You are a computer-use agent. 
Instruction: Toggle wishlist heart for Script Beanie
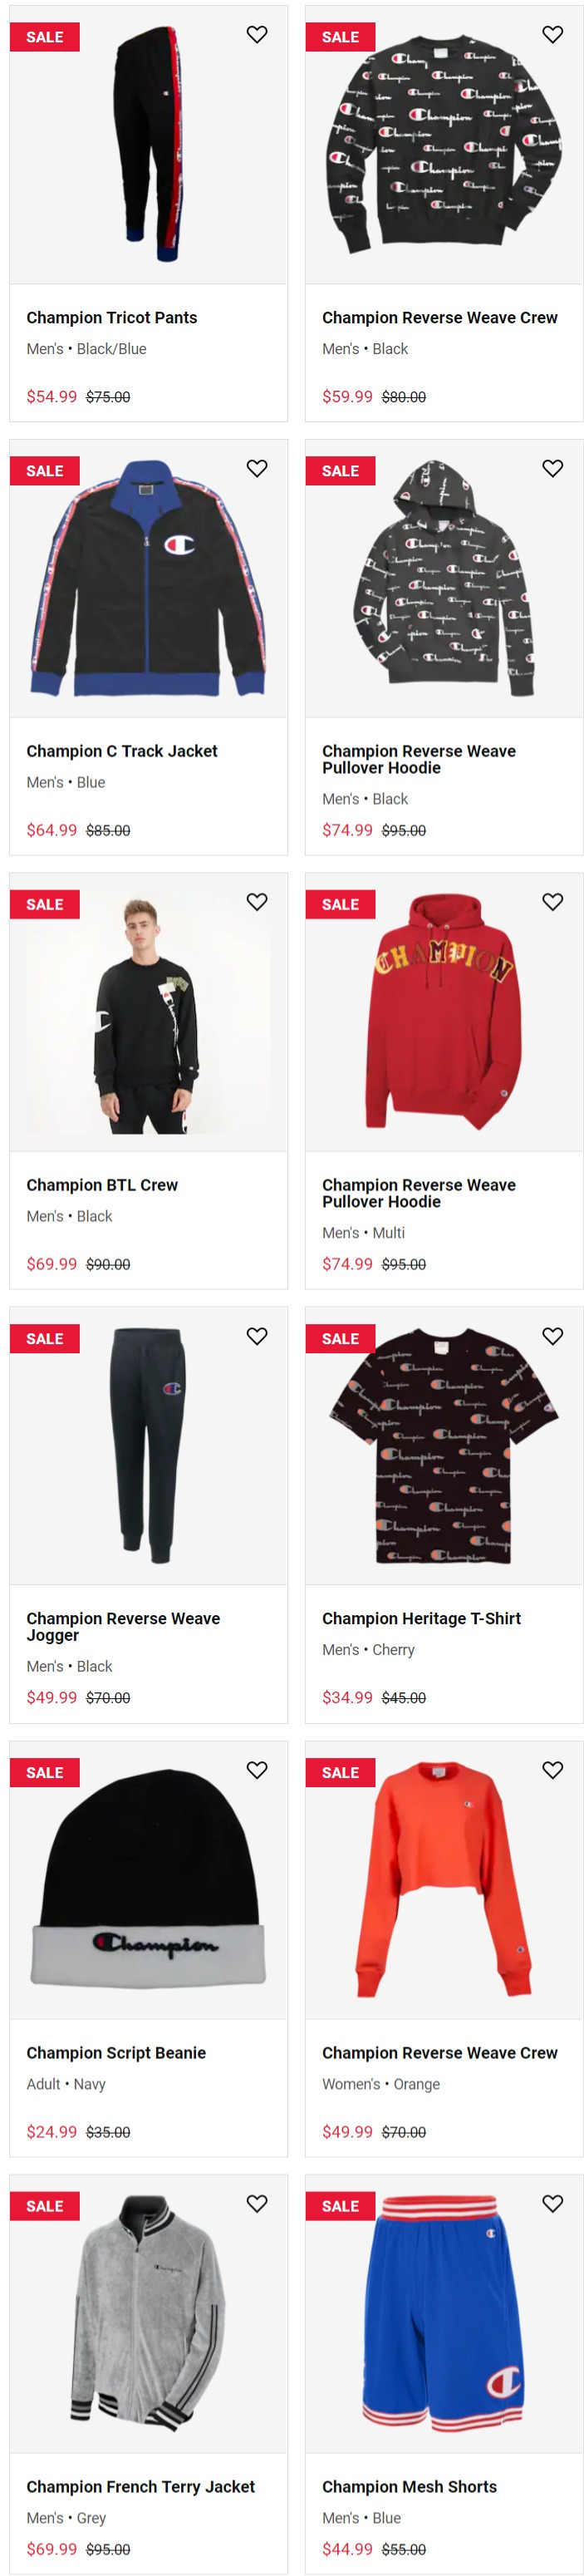click(x=257, y=1770)
